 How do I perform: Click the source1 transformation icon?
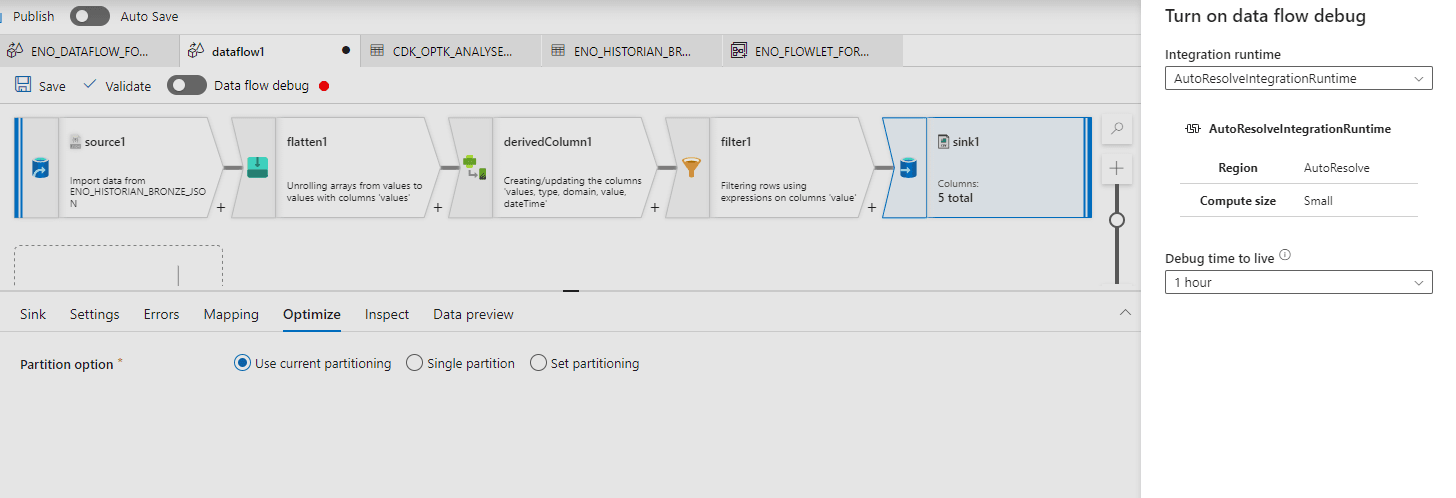click(x=41, y=170)
